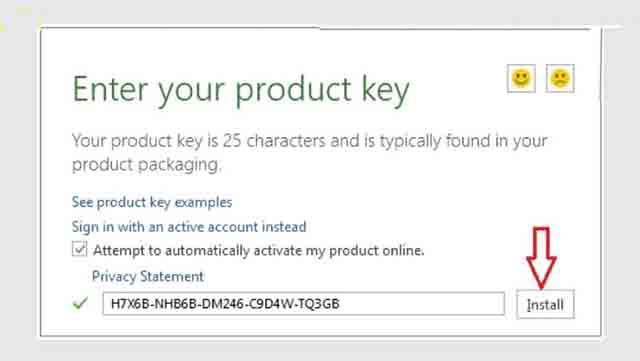Open 'See product key examples' link
Screen dimensions: 640x361
152,202
